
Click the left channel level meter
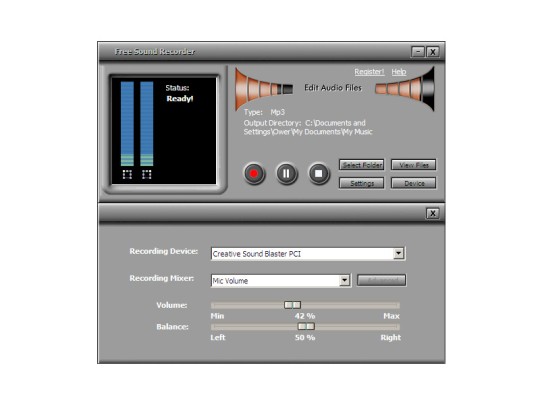pos(127,124)
